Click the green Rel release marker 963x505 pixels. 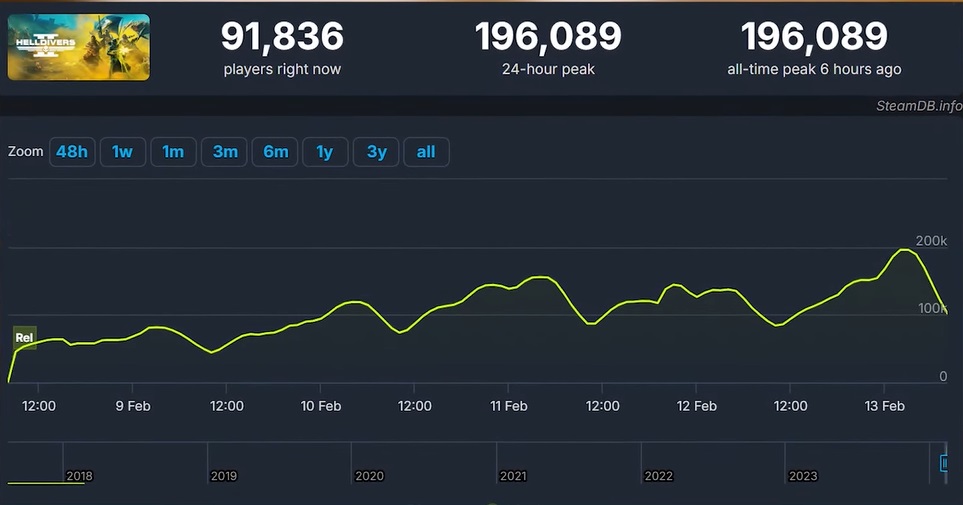click(x=24, y=338)
